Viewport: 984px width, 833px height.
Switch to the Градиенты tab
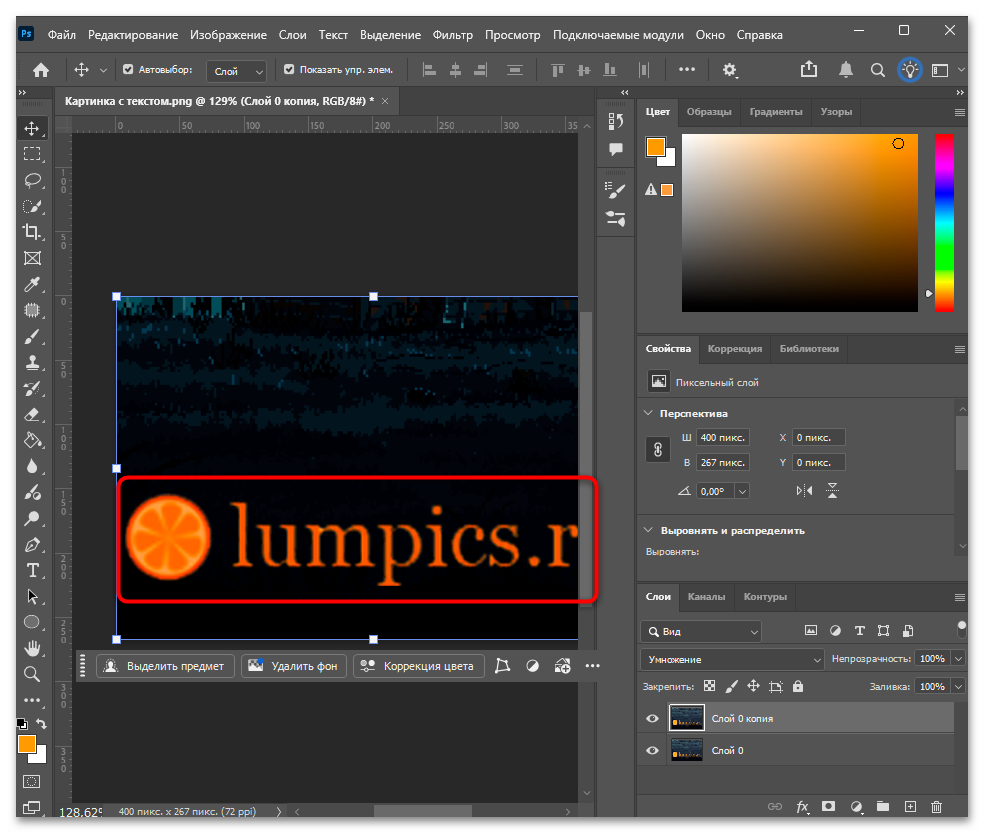click(776, 112)
